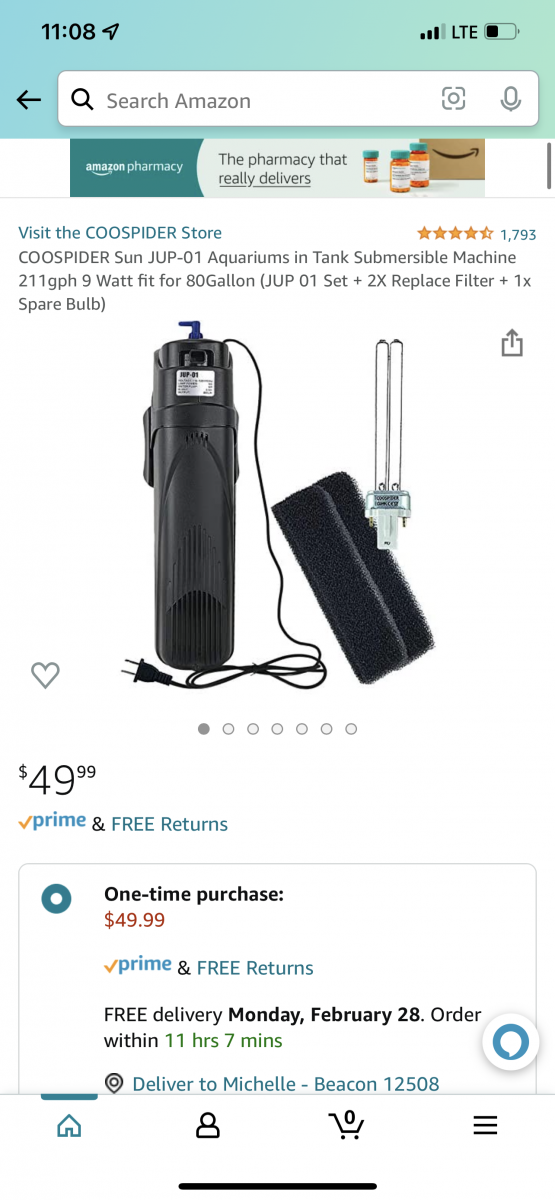The height and width of the screenshot is (1200, 555).
Task: Select One-time purchase radio button
Action: coord(57,898)
